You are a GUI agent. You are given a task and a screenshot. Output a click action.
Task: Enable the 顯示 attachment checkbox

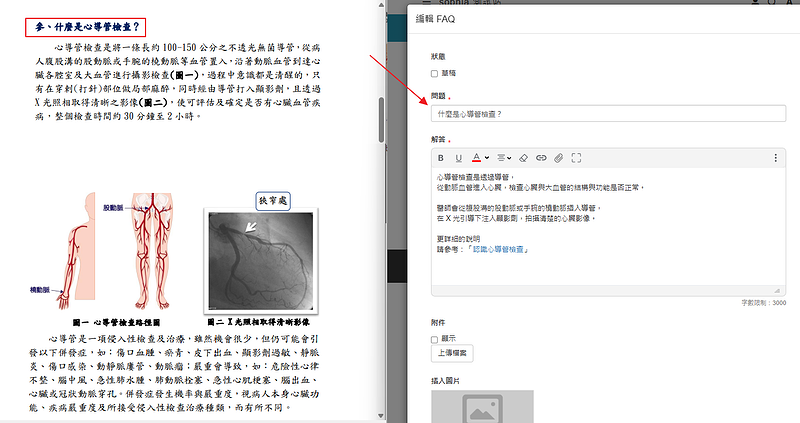point(435,339)
